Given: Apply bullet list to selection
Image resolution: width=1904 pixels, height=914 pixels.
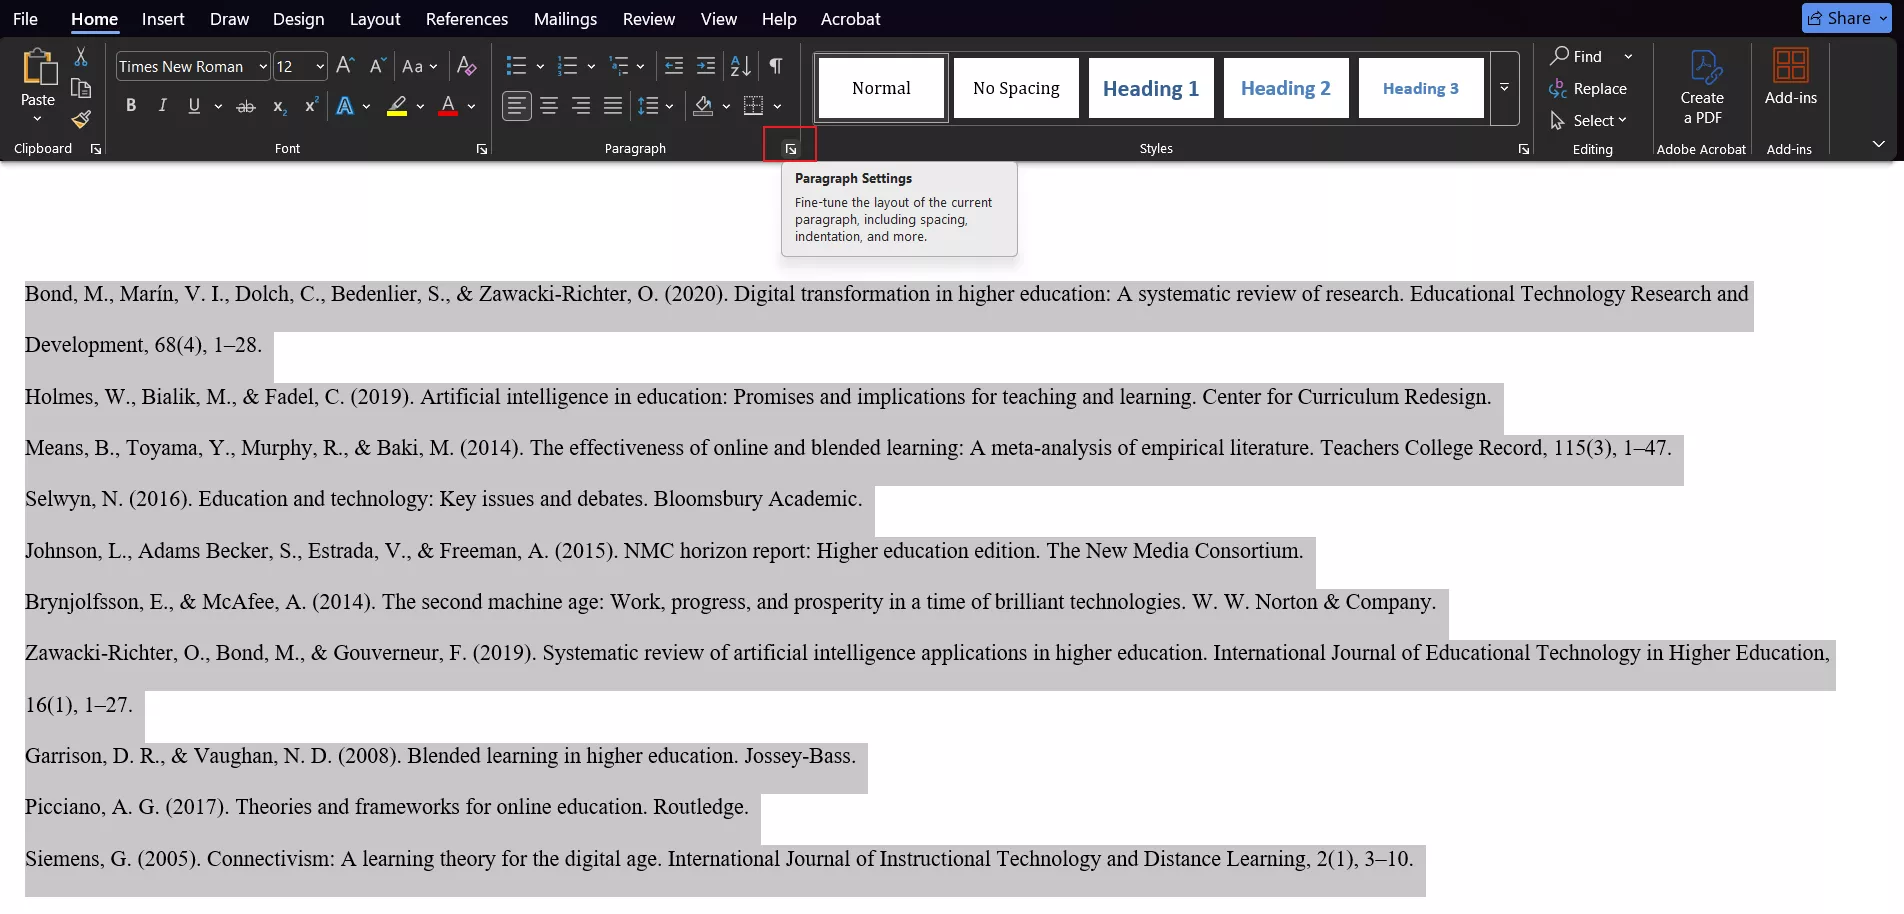Looking at the screenshot, I should point(516,66).
